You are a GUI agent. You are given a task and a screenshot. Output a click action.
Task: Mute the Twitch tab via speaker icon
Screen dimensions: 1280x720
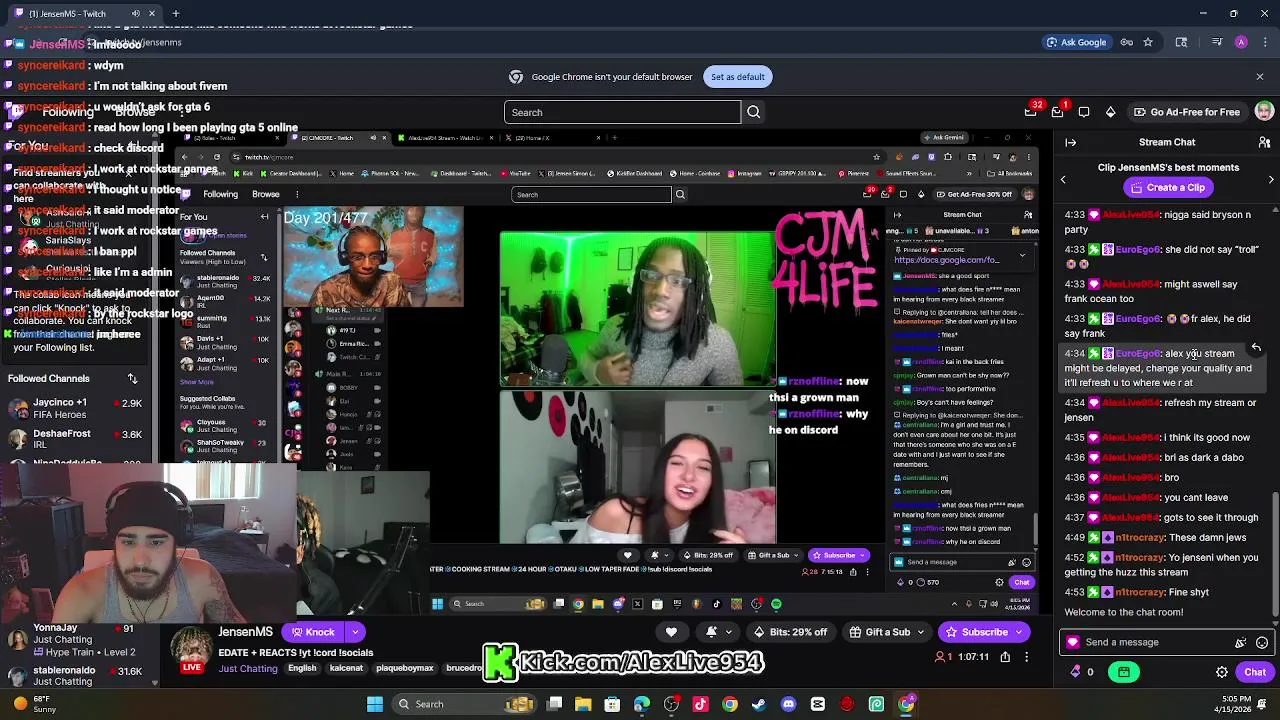point(136,14)
